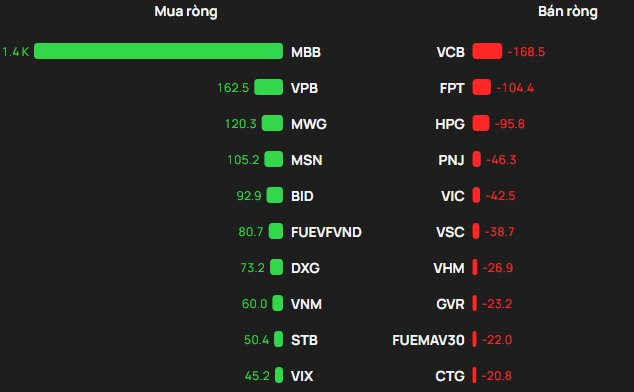Click the PNJ red bar

477,159
